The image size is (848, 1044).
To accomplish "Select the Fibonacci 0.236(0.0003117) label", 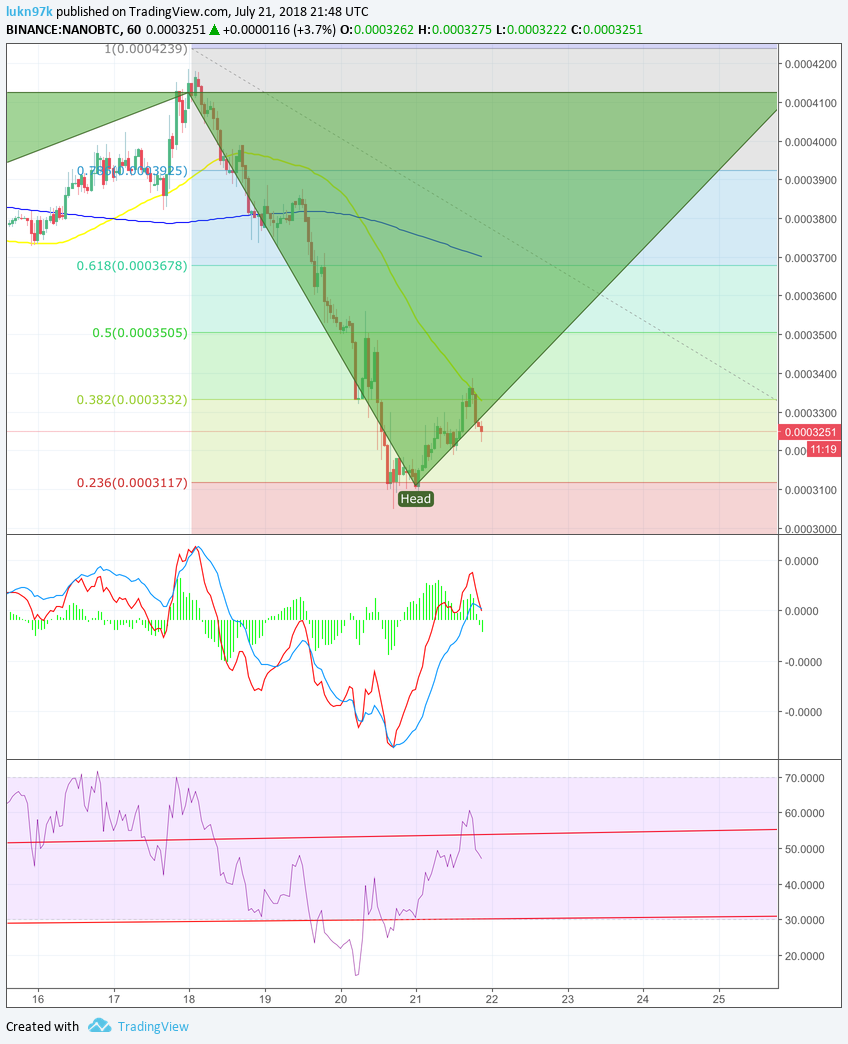I will (132, 482).
